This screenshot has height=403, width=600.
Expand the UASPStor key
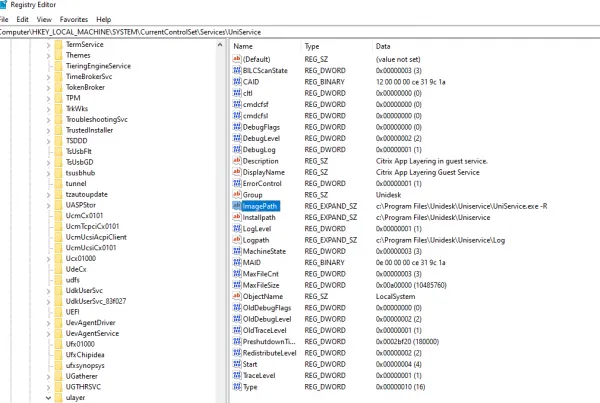click(x=48, y=206)
